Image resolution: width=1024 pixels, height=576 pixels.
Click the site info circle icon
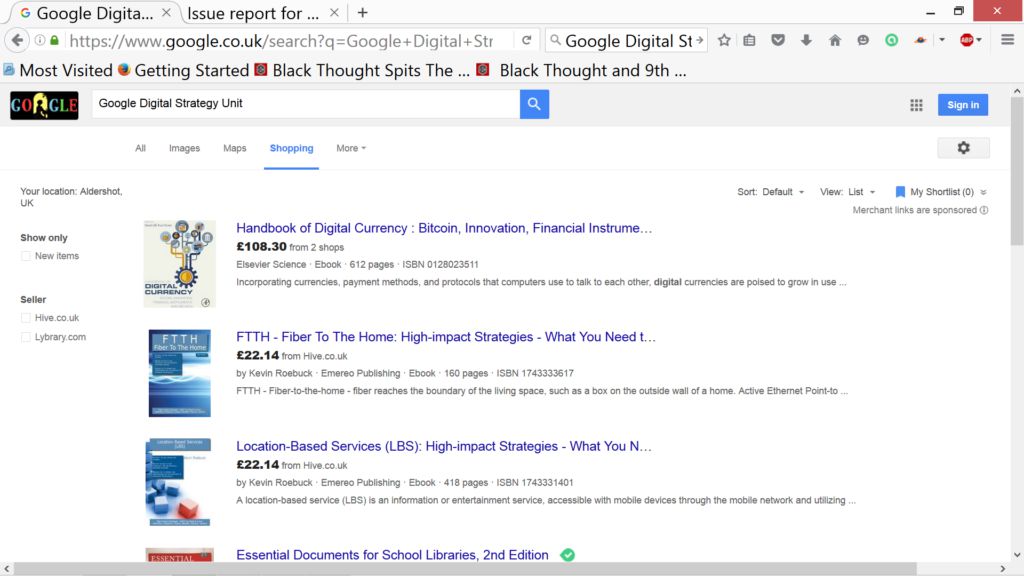pos(40,40)
